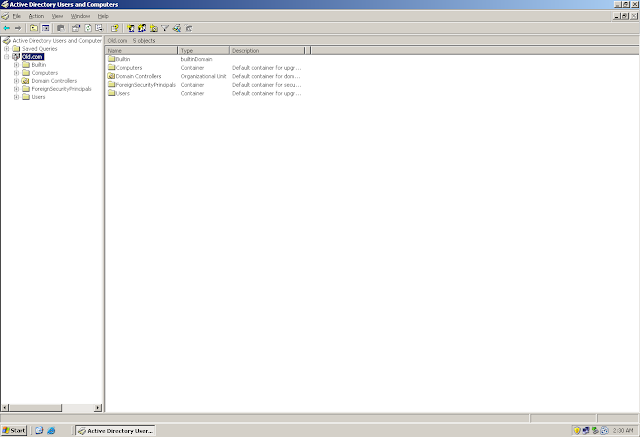Click Safely Remove Hardware tray icon
The image size is (640, 437).
[595, 430]
